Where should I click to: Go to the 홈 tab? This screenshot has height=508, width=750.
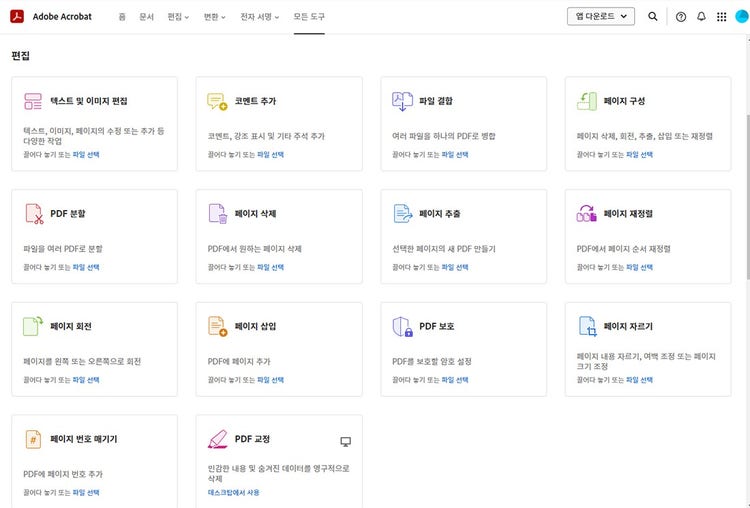(122, 17)
